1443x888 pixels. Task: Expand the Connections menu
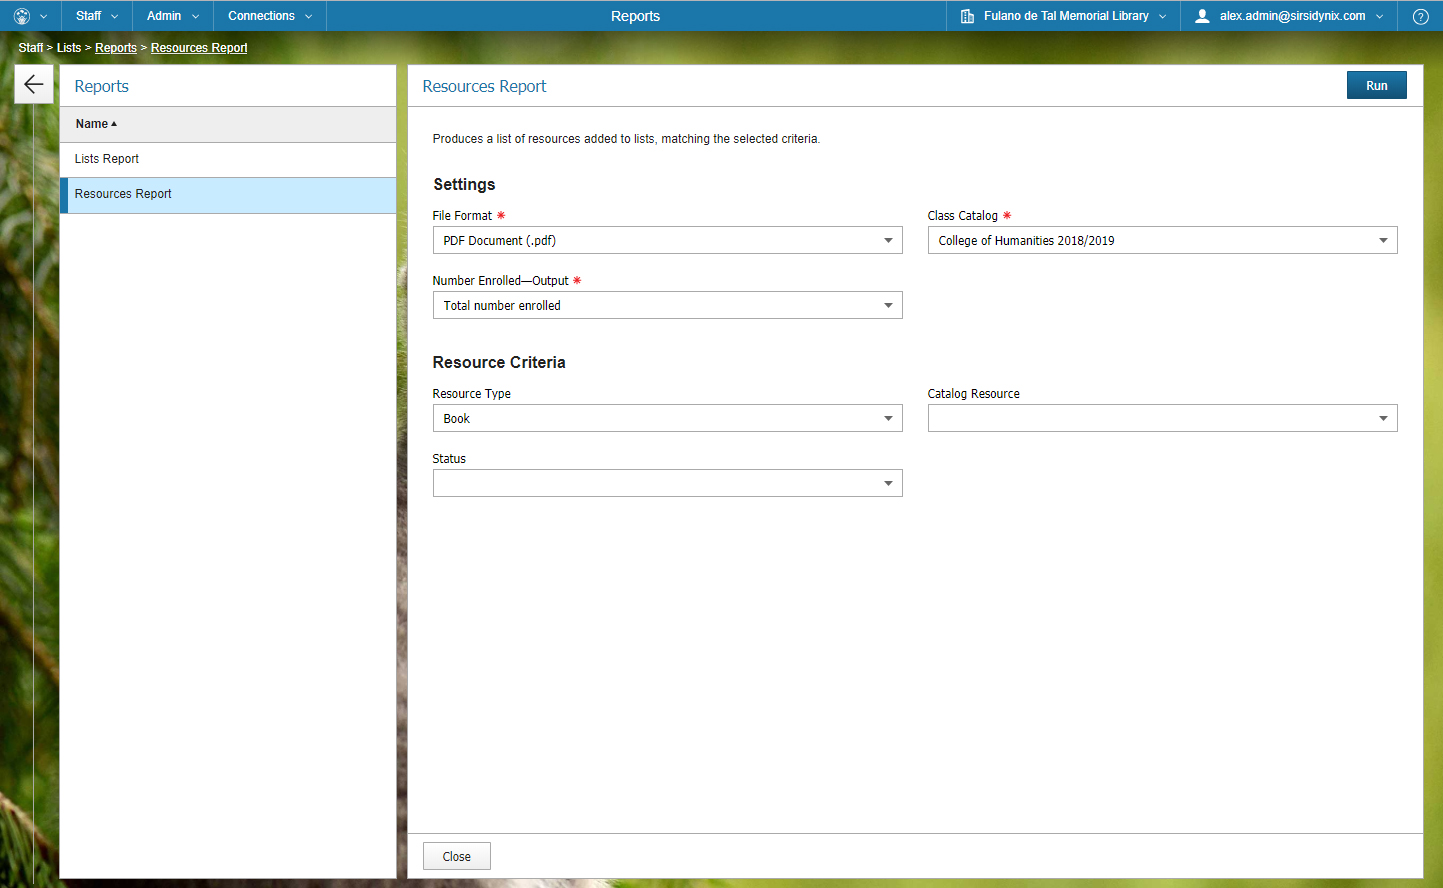[x=269, y=16]
